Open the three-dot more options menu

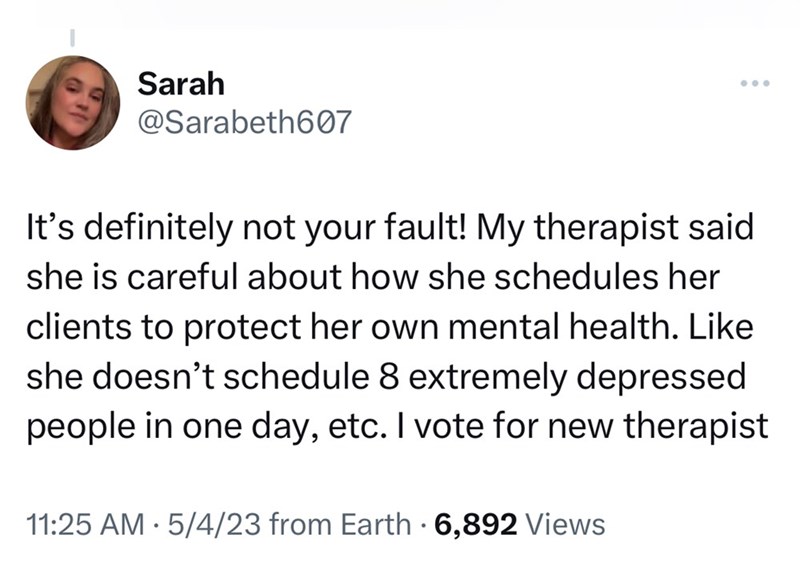(x=755, y=83)
